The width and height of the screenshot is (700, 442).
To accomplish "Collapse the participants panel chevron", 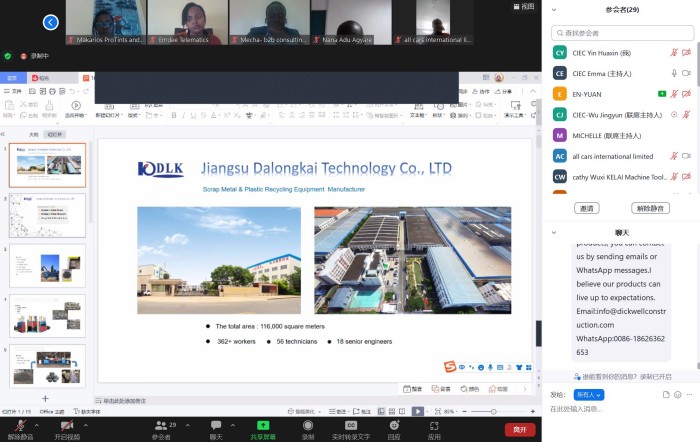I will (x=554, y=10).
